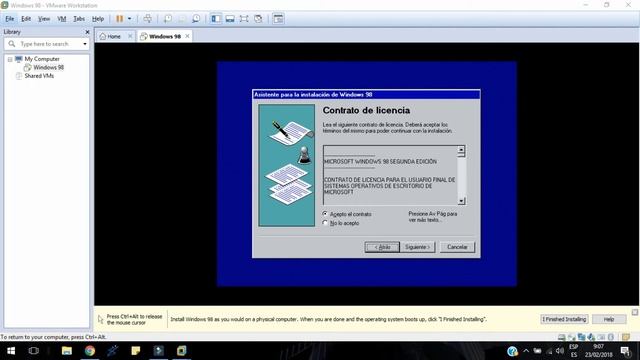Open Task View on the taskbar
The height and width of the screenshot is (360, 640).
pyautogui.click(x=33, y=351)
